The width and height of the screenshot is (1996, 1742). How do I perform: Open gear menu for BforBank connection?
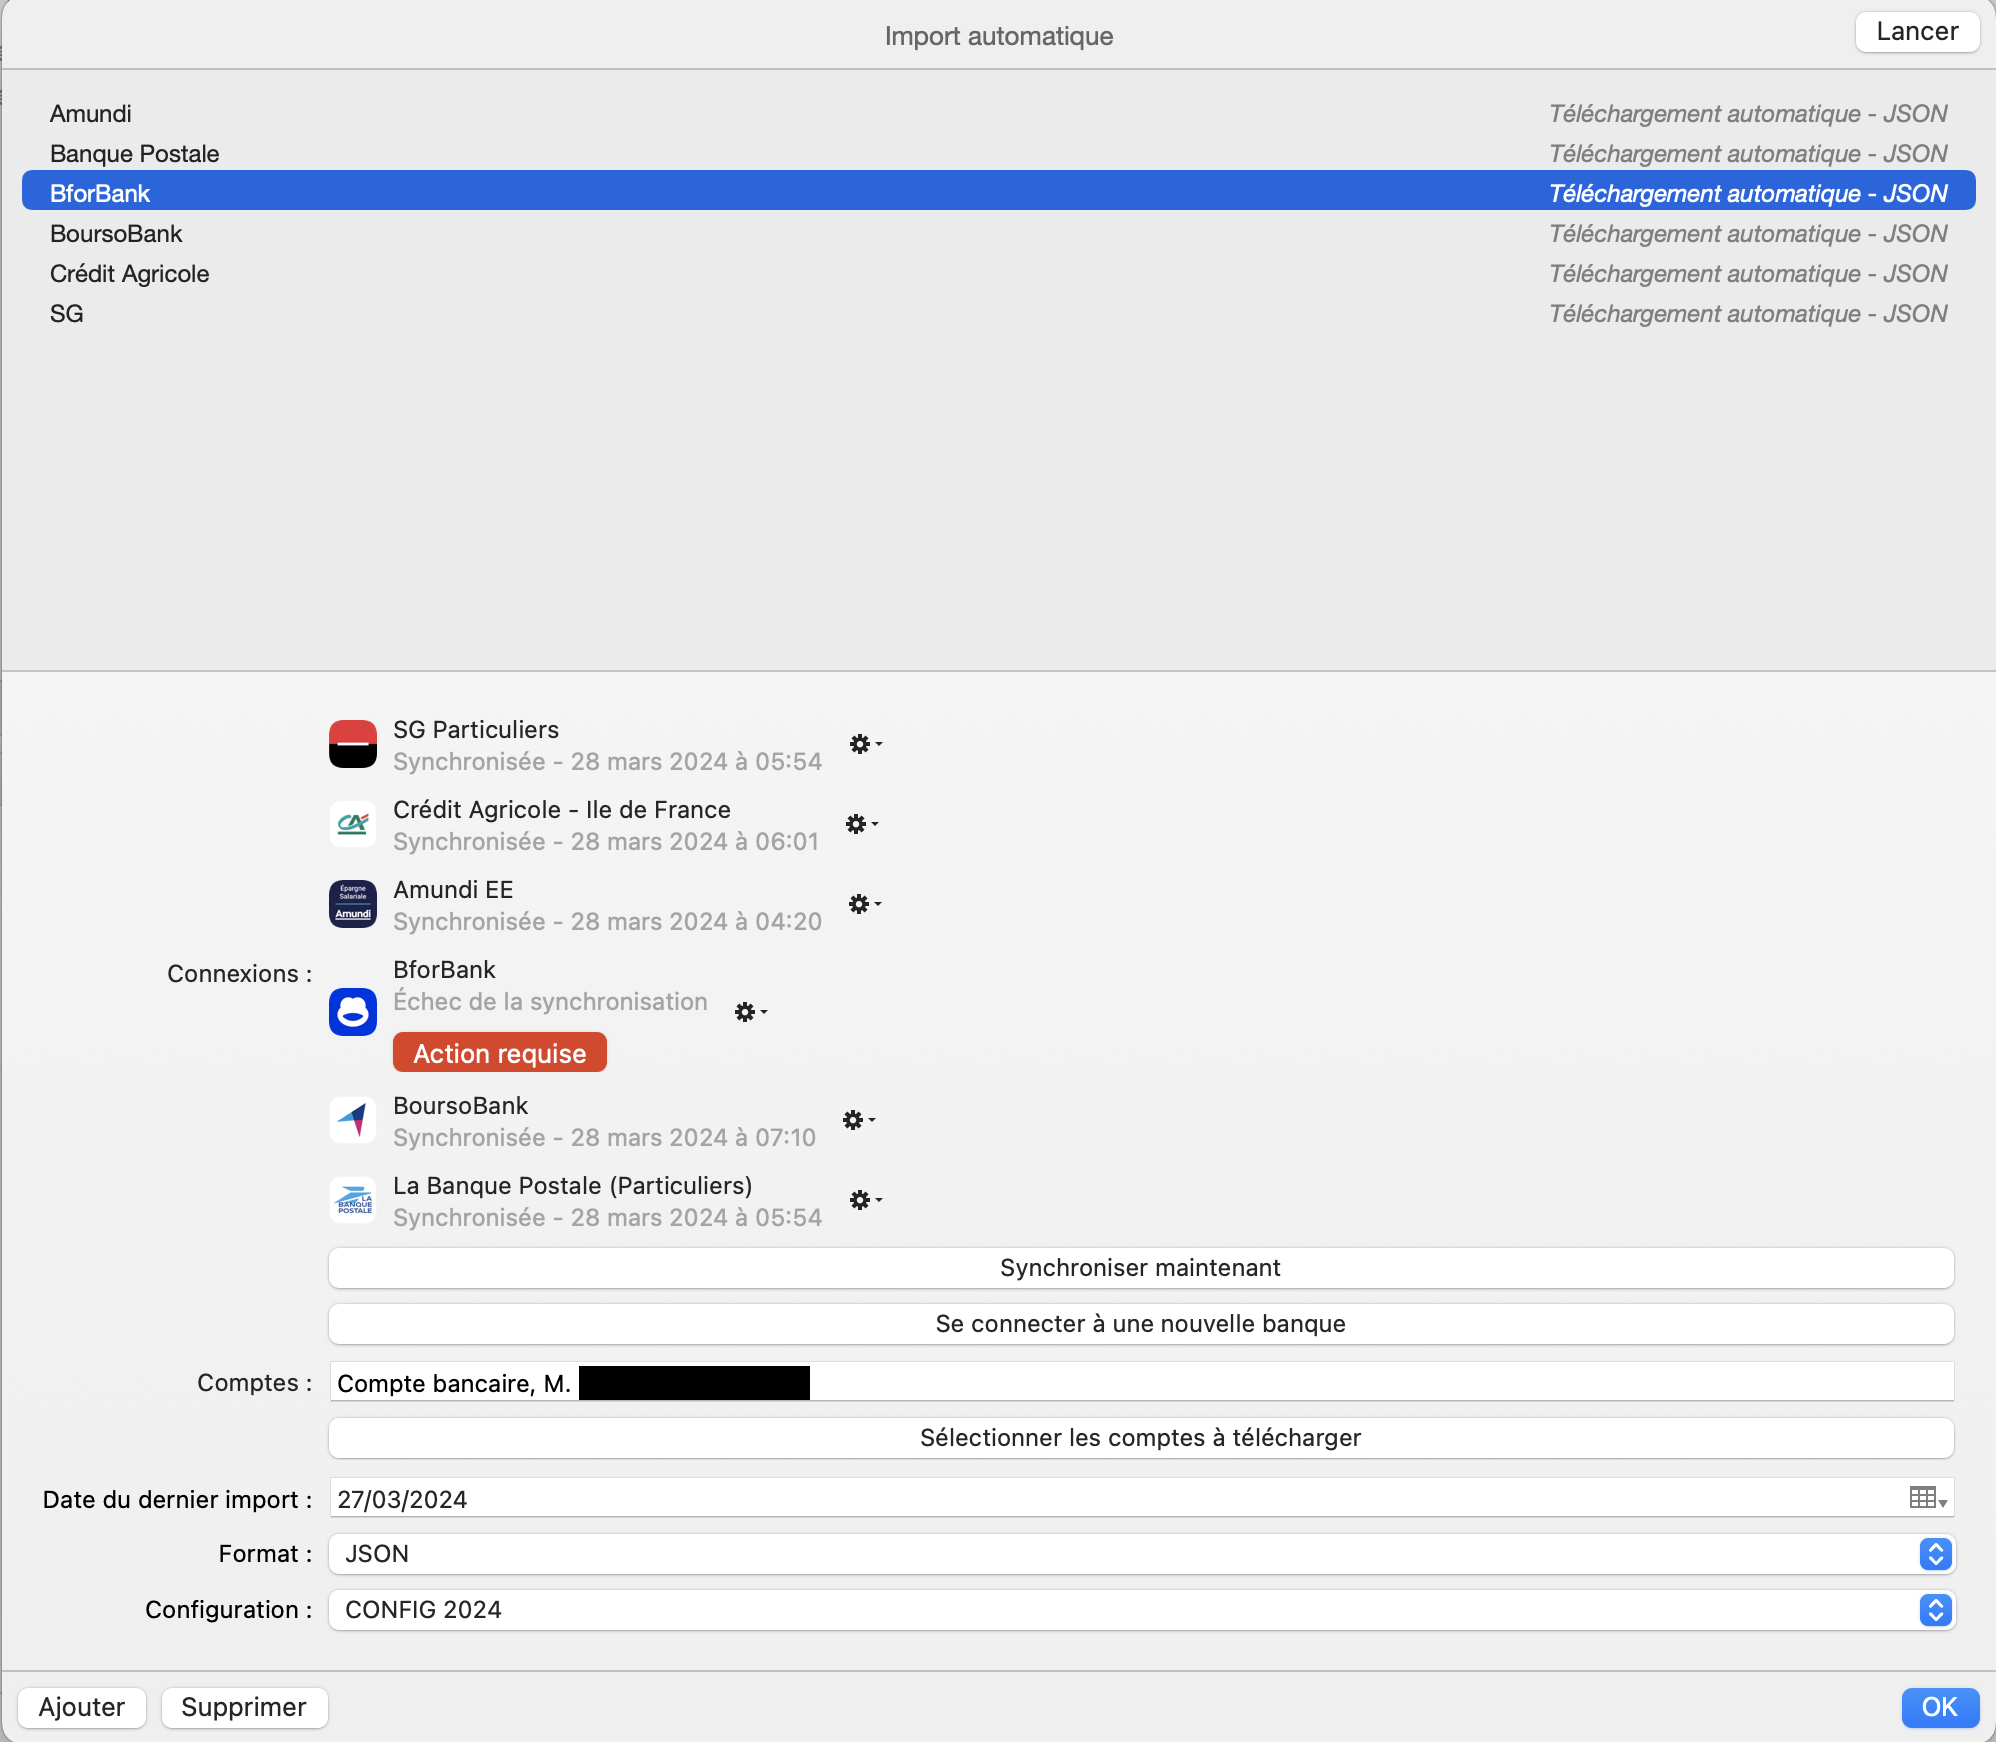pos(750,1012)
